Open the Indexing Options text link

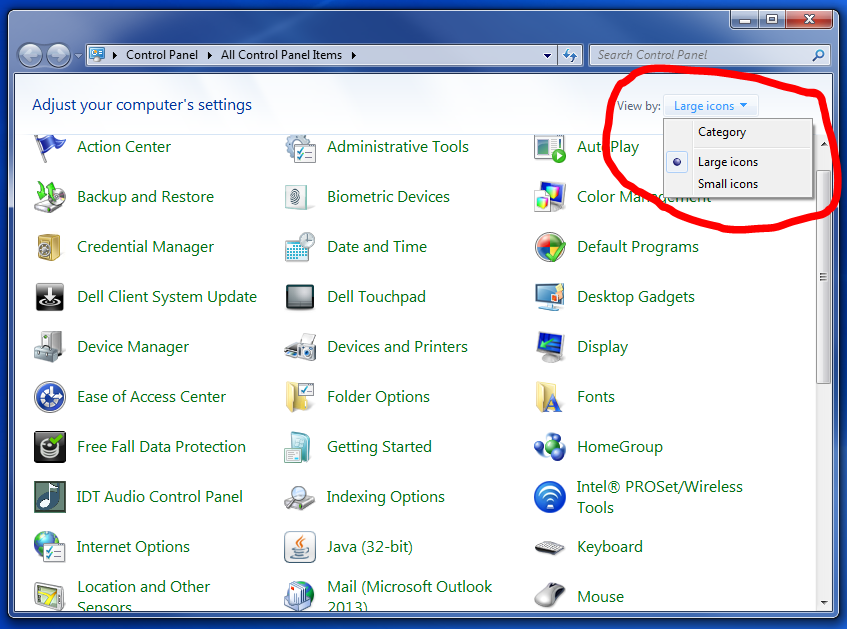386,497
